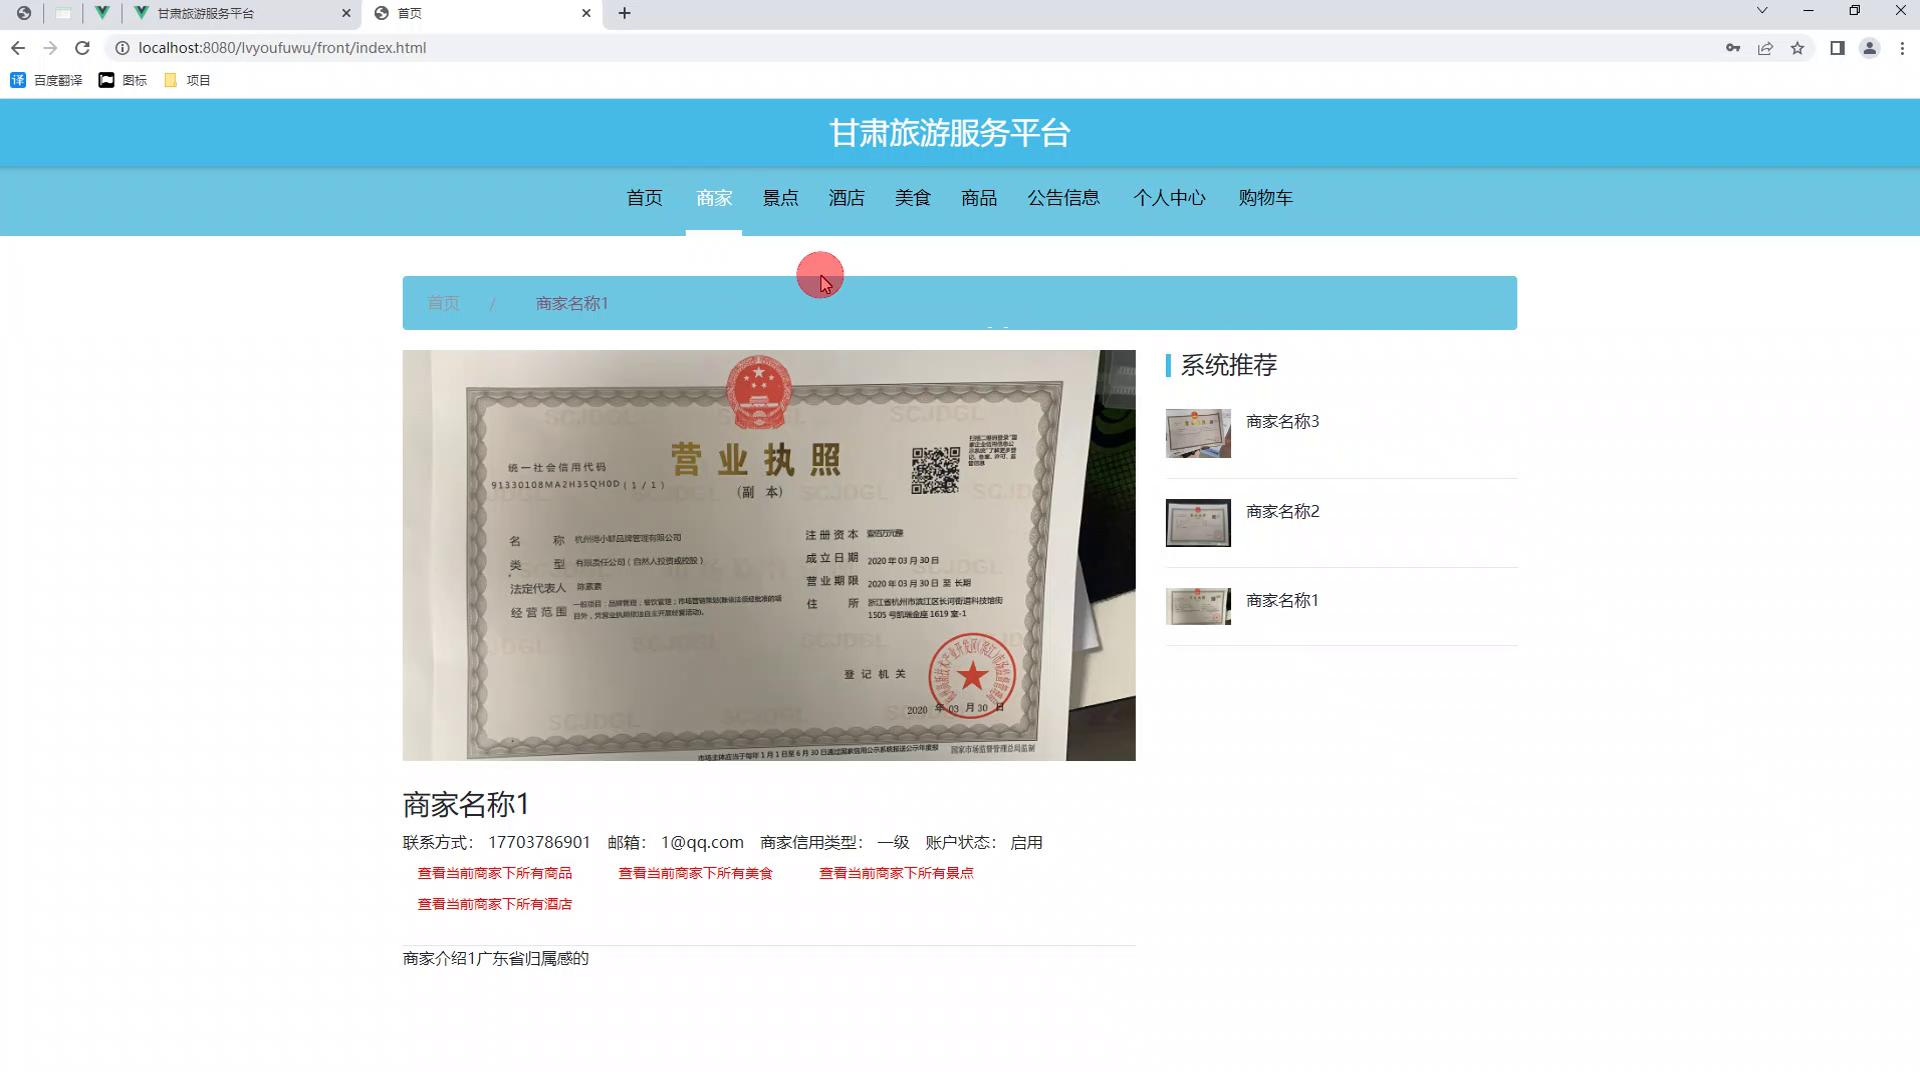Image resolution: width=1920 pixels, height=1072 pixels.
Task: Open recommended 商家名称1 thumbnail
Action: tap(1198, 606)
